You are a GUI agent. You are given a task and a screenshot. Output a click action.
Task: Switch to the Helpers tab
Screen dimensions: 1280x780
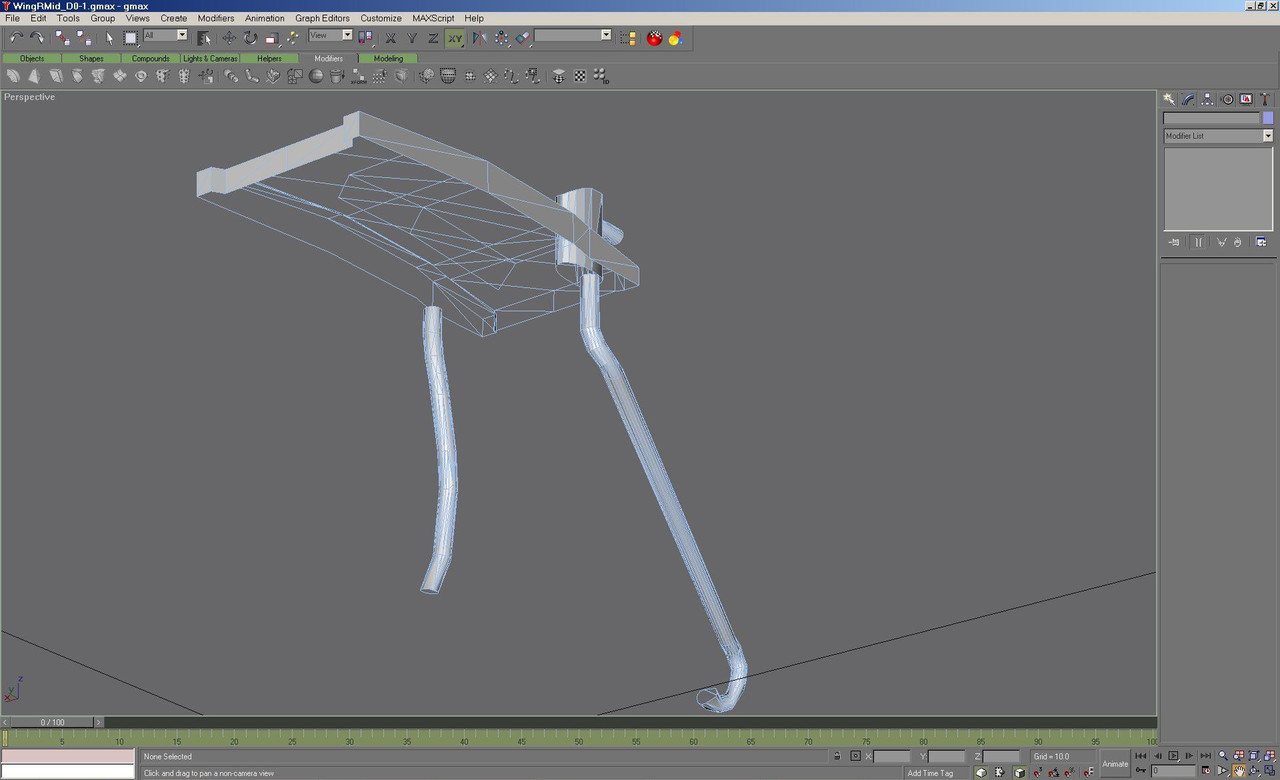[269, 58]
